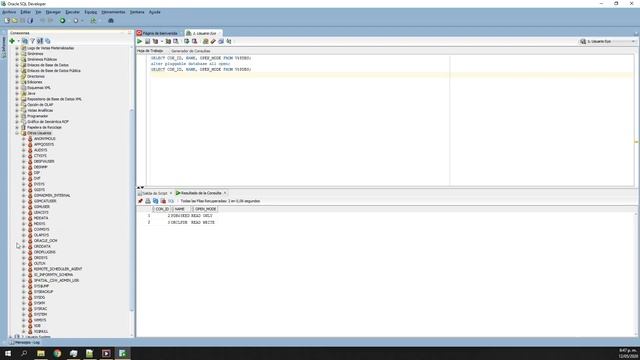Sort by the OPEN_MODE column header
Screen dimensions: 640x360
[205, 209]
